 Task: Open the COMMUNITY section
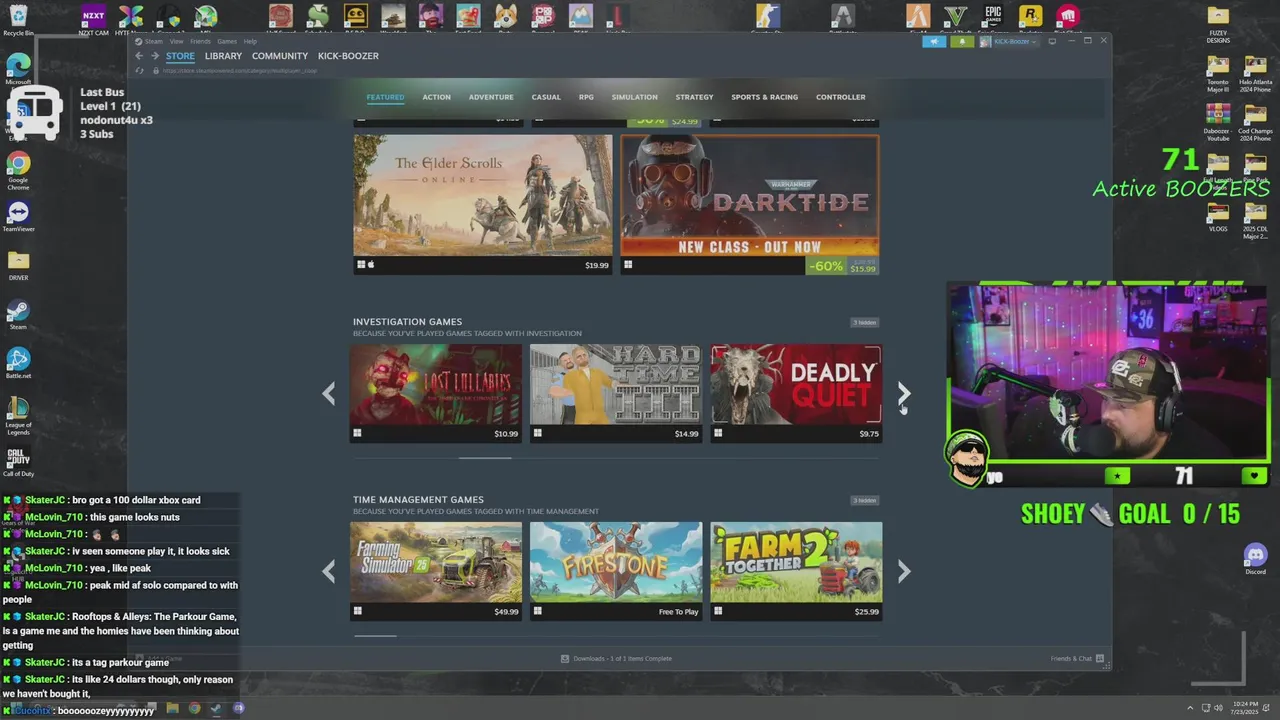click(x=280, y=56)
